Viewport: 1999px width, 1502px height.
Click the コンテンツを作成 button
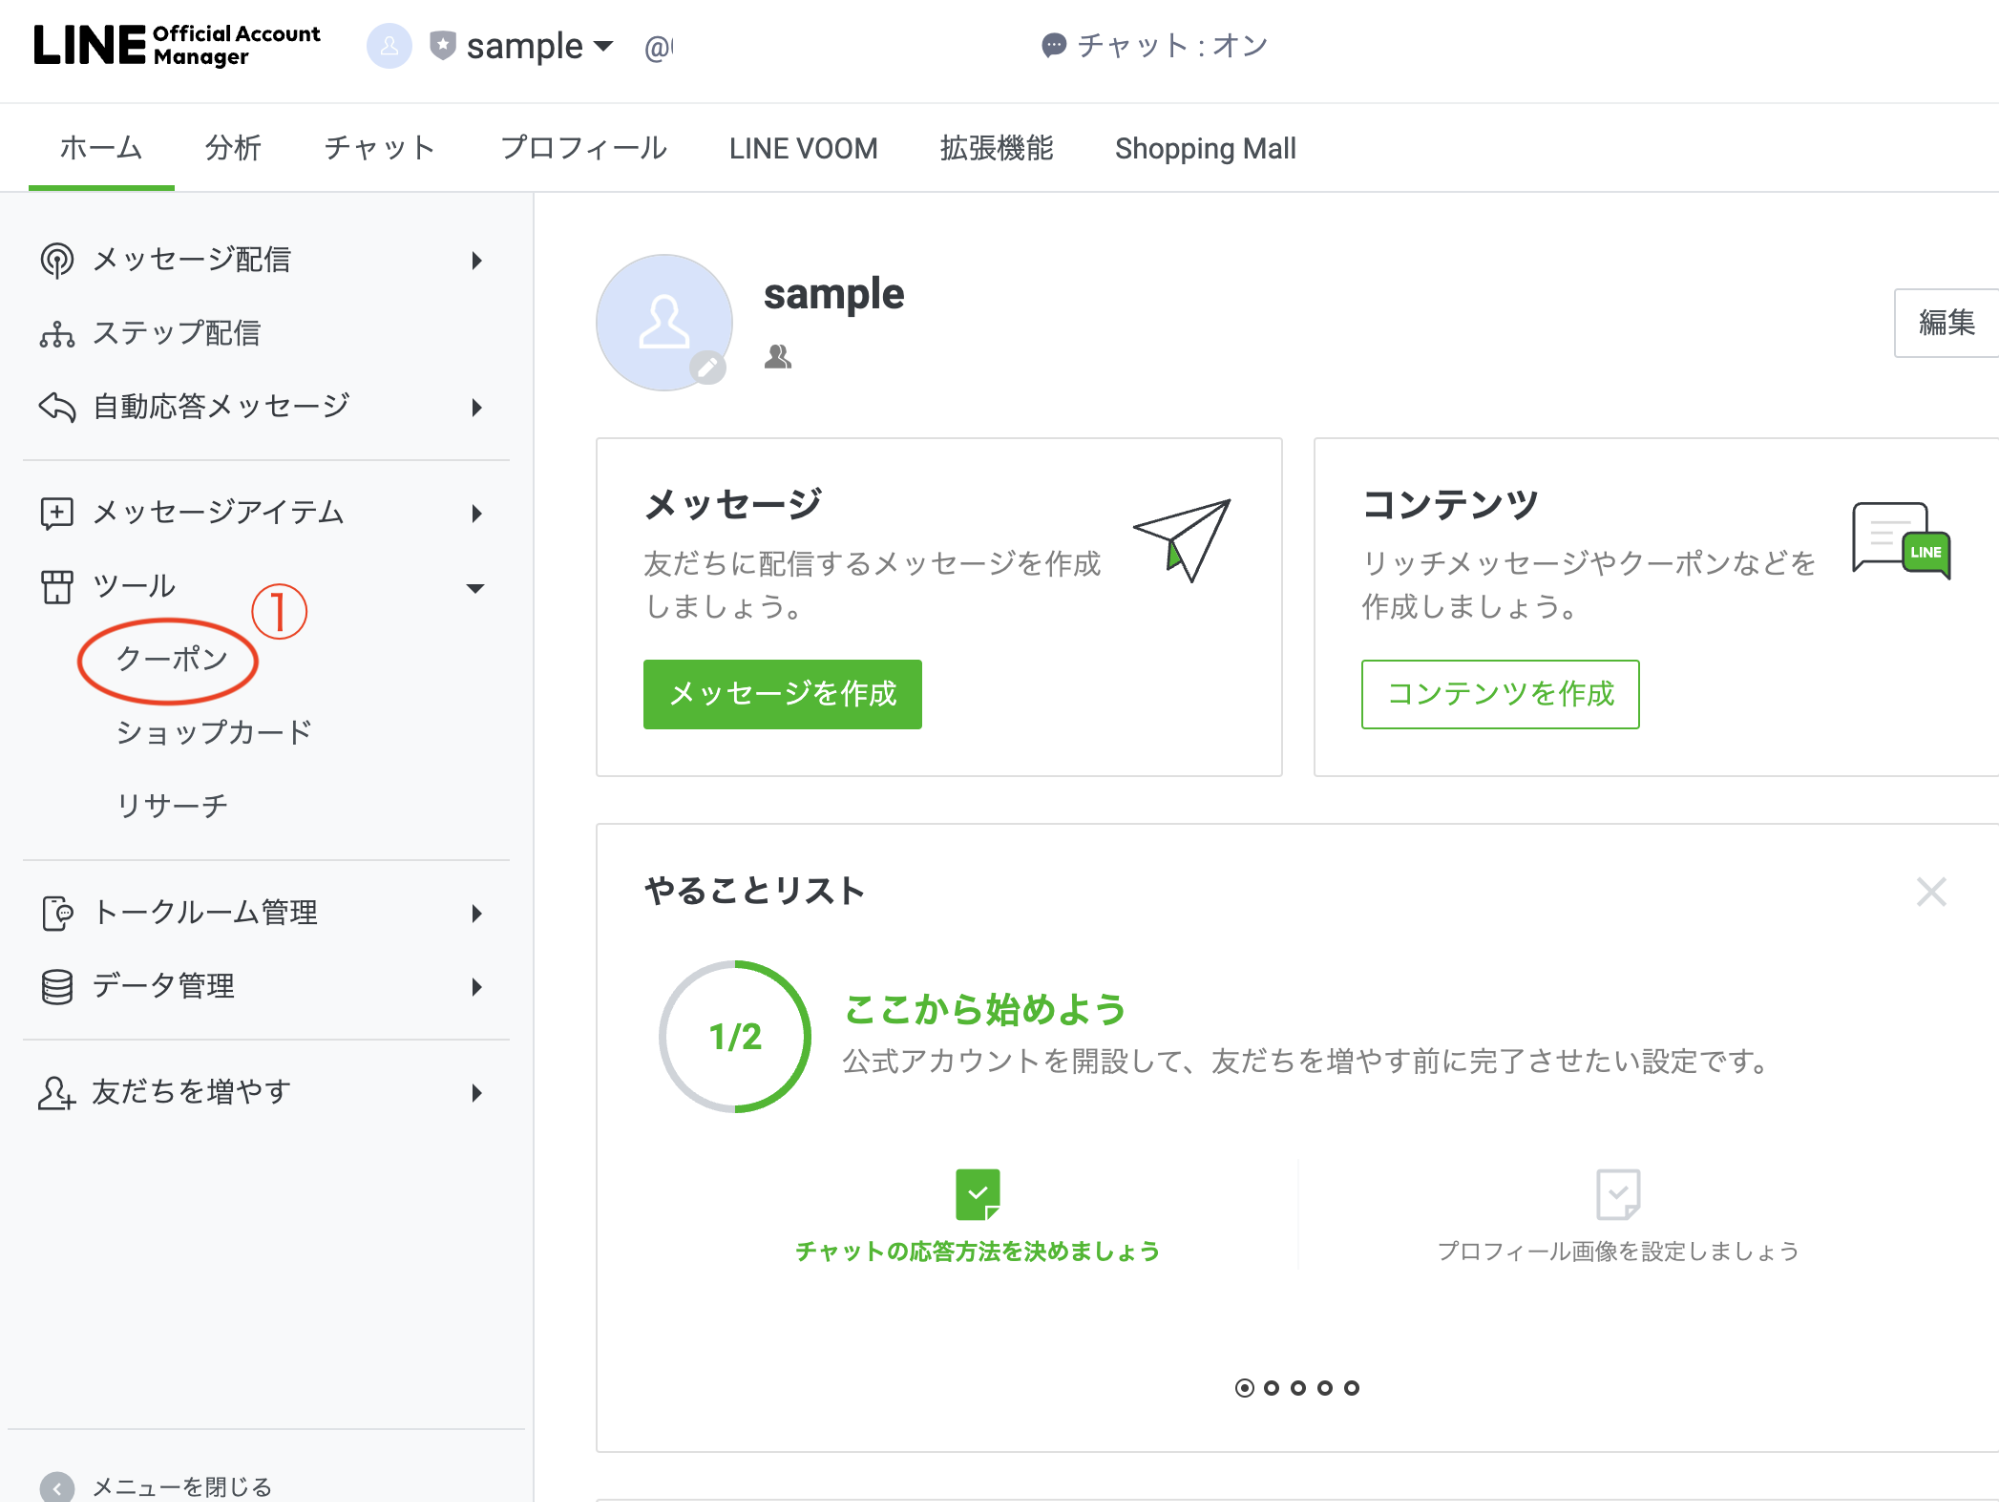tap(1500, 694)
